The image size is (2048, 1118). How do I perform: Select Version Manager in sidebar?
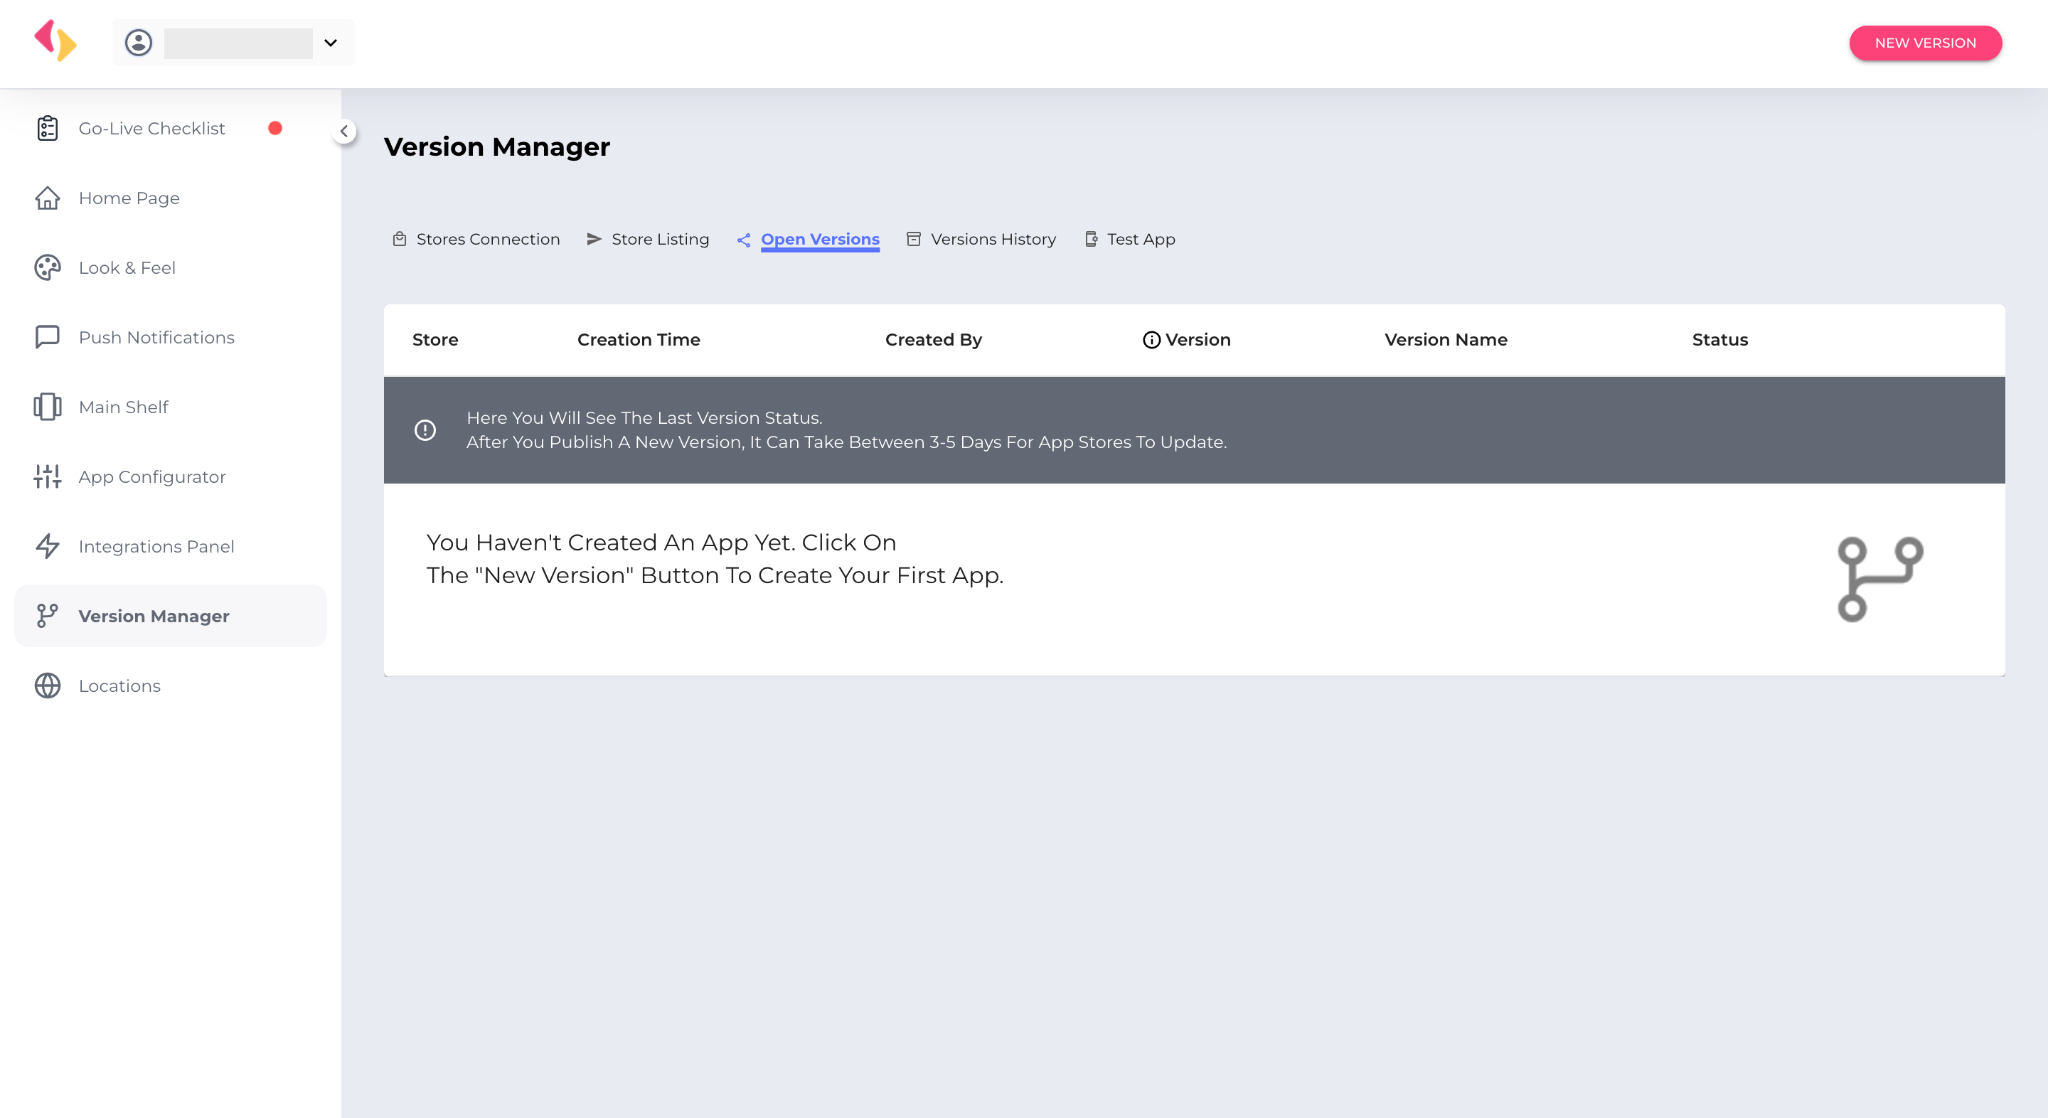[x=154, y=616]
